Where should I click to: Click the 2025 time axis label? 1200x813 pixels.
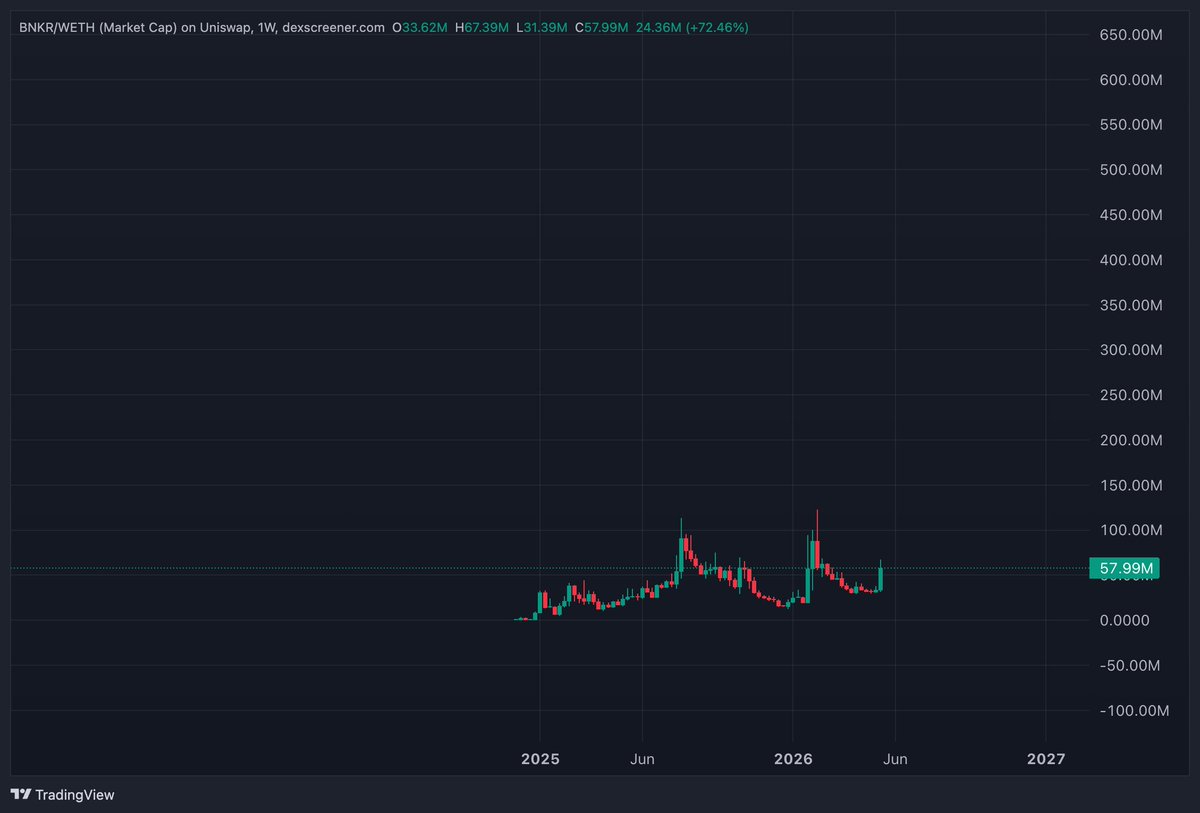[x=540, y=759]
